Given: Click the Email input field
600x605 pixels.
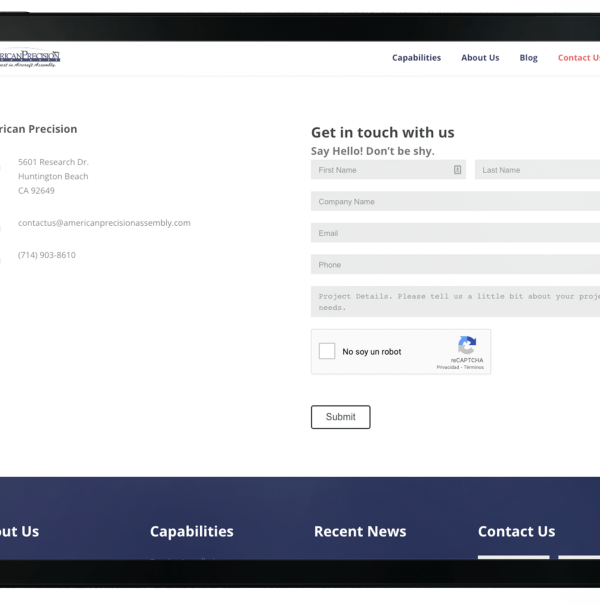Looking at the screenshot, I should pyautogui.click(x=455, y=233).
